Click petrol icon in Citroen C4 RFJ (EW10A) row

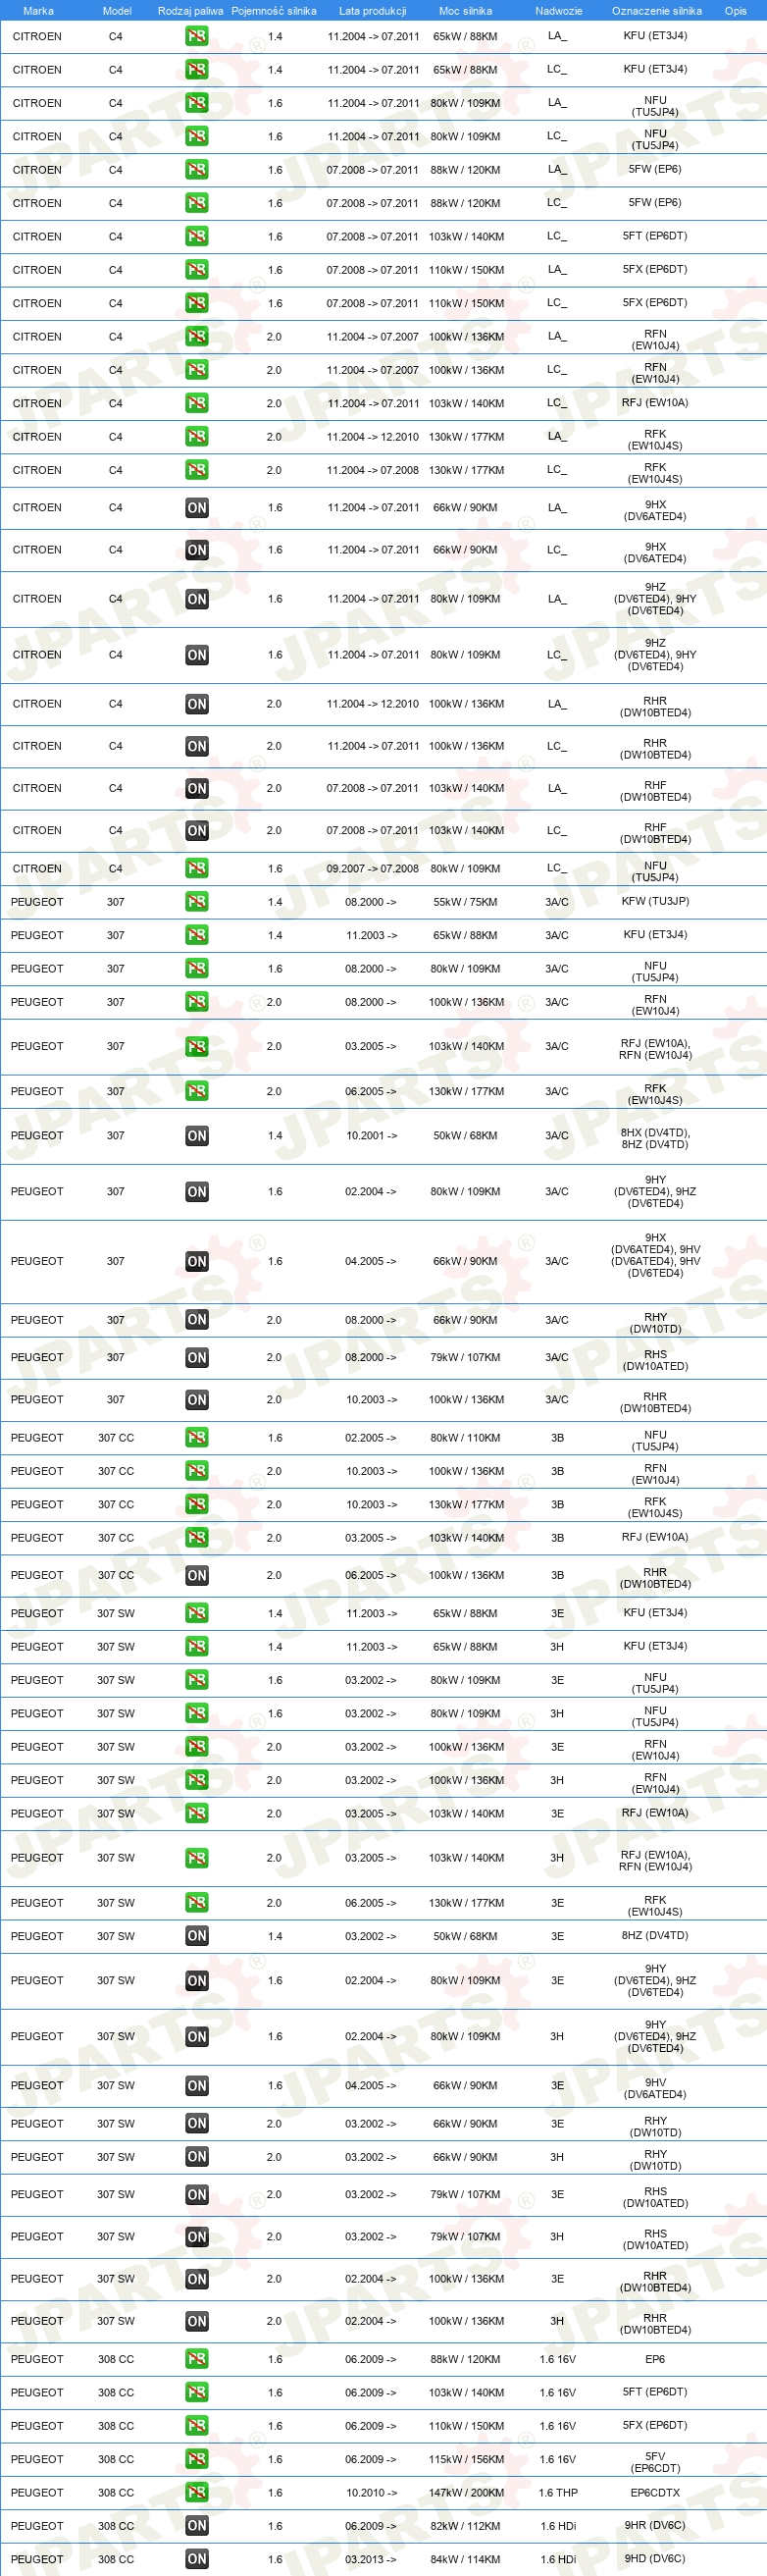(197, 403)
